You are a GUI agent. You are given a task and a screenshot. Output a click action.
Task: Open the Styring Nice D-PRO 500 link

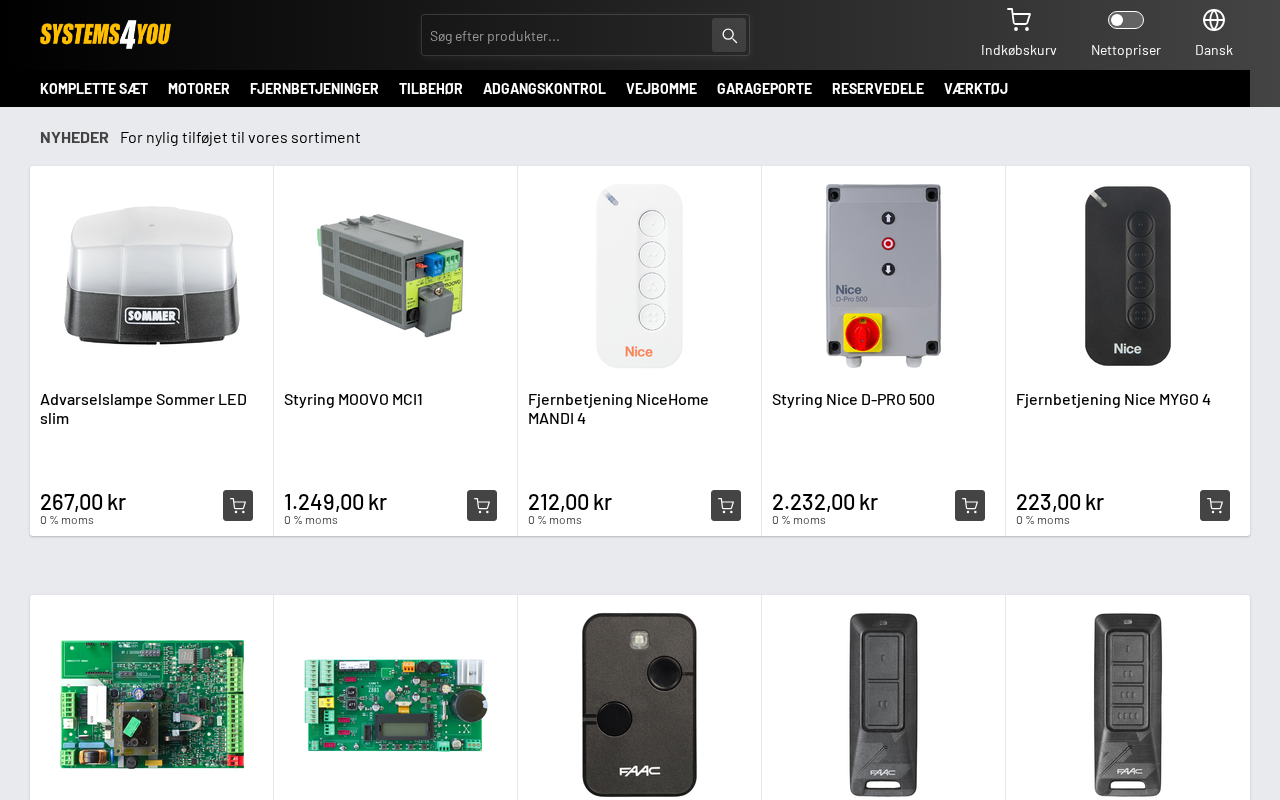pyautogui.click(x=853, y=399)
